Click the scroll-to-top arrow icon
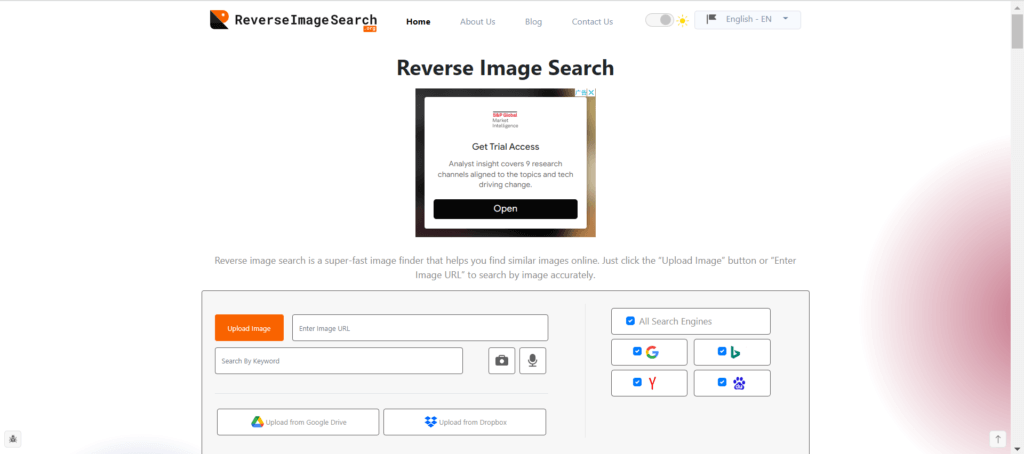Viewport: 1024px width, 454px height. point(998,439)
